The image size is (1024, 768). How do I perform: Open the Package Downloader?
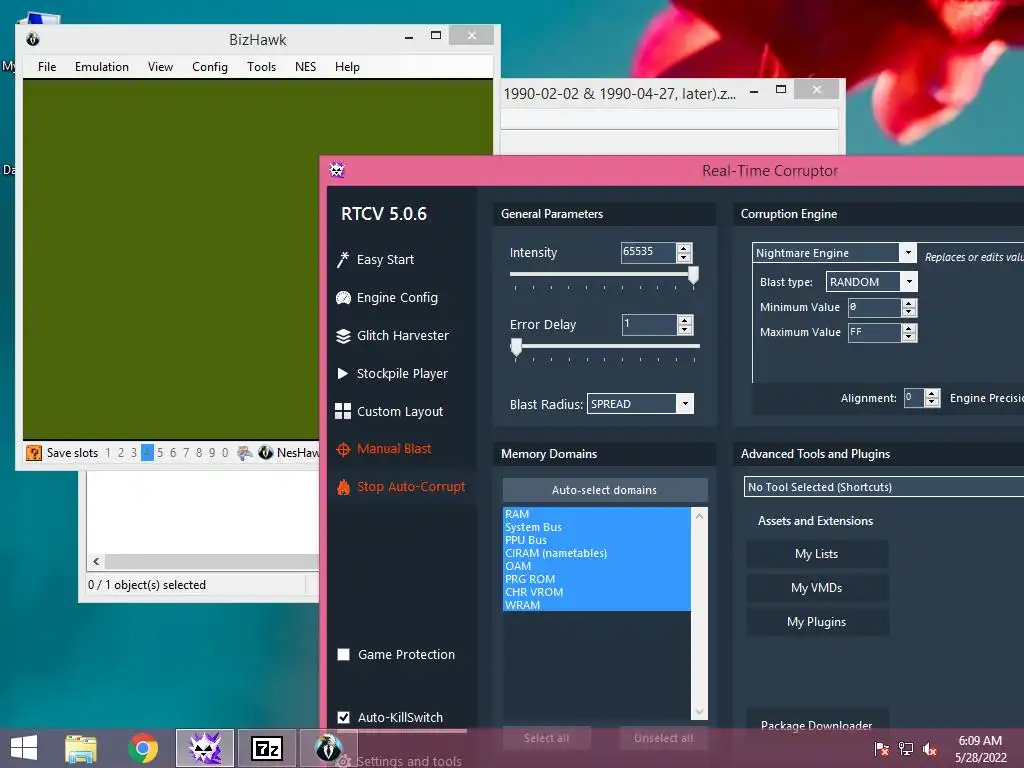[x=817, y=725]
